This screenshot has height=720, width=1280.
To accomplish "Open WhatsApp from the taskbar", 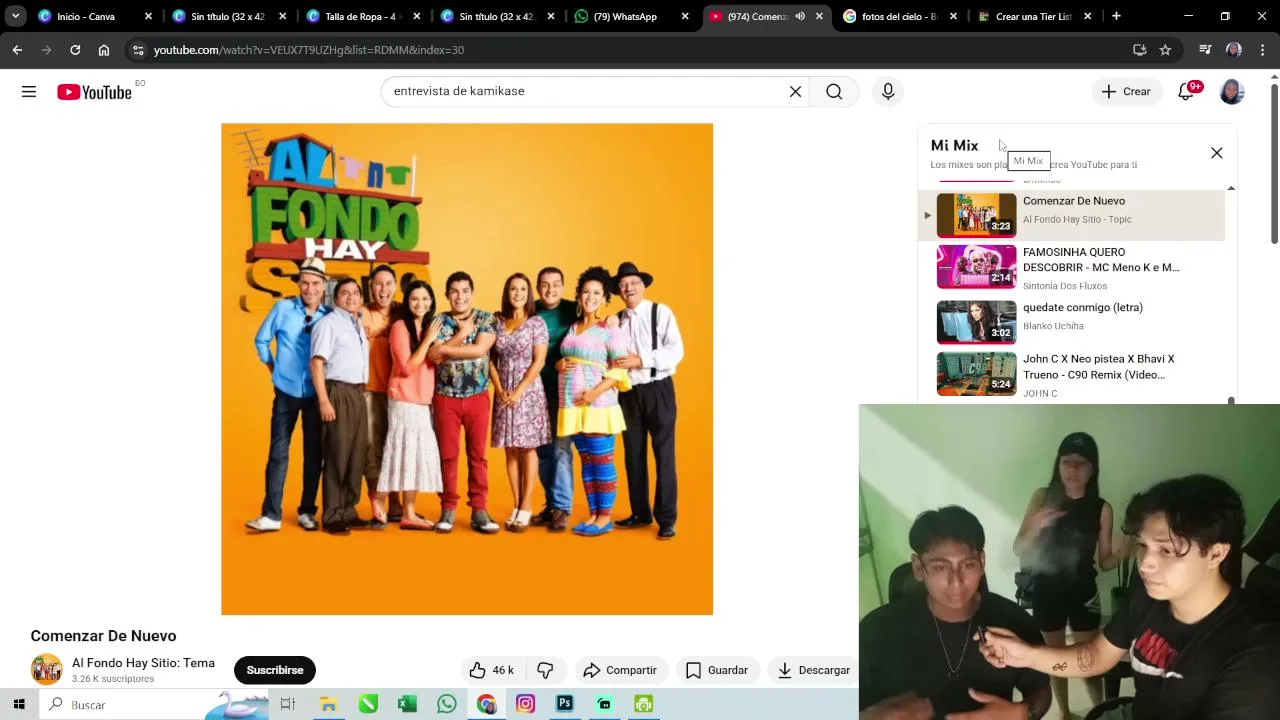I will pos(447,704).
